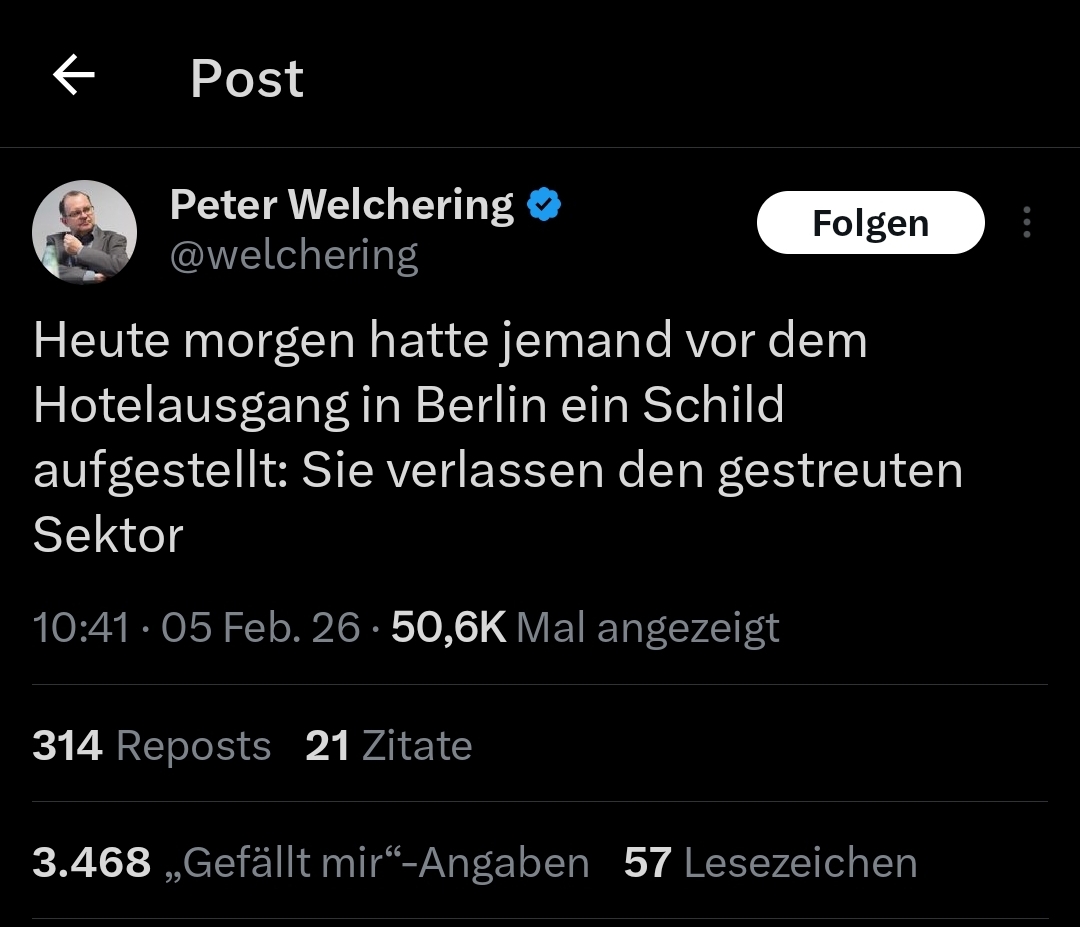1080x927 pixels.
Task: Tap the word Sektor ending the post
Action: tap(108, 535)
